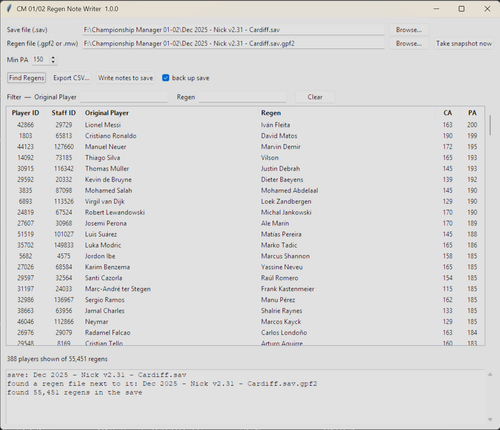Select the Neymar row
This screenshot has height=430, width=500.
tap(245, 322)
